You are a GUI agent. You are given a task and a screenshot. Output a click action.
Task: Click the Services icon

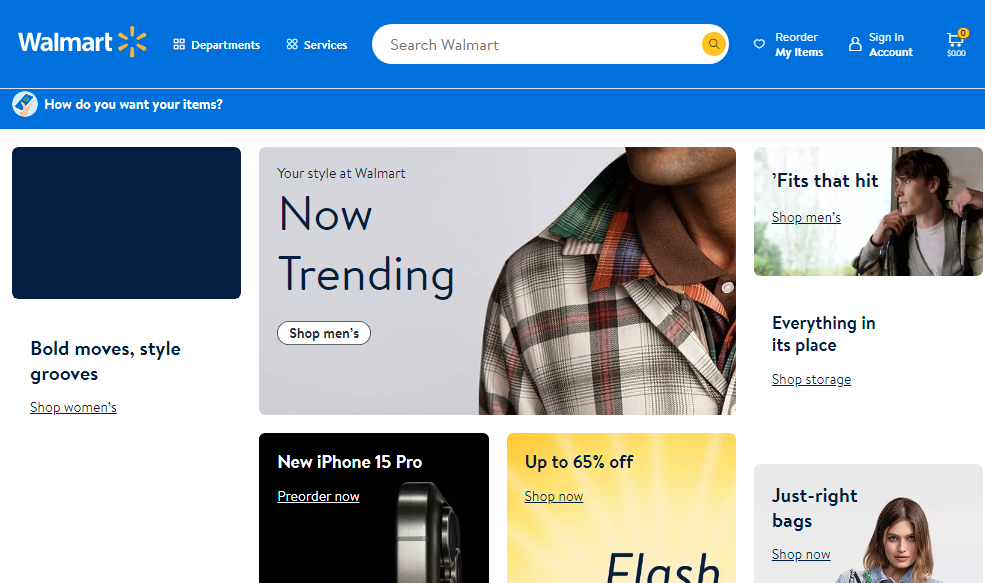pos(292,45)
